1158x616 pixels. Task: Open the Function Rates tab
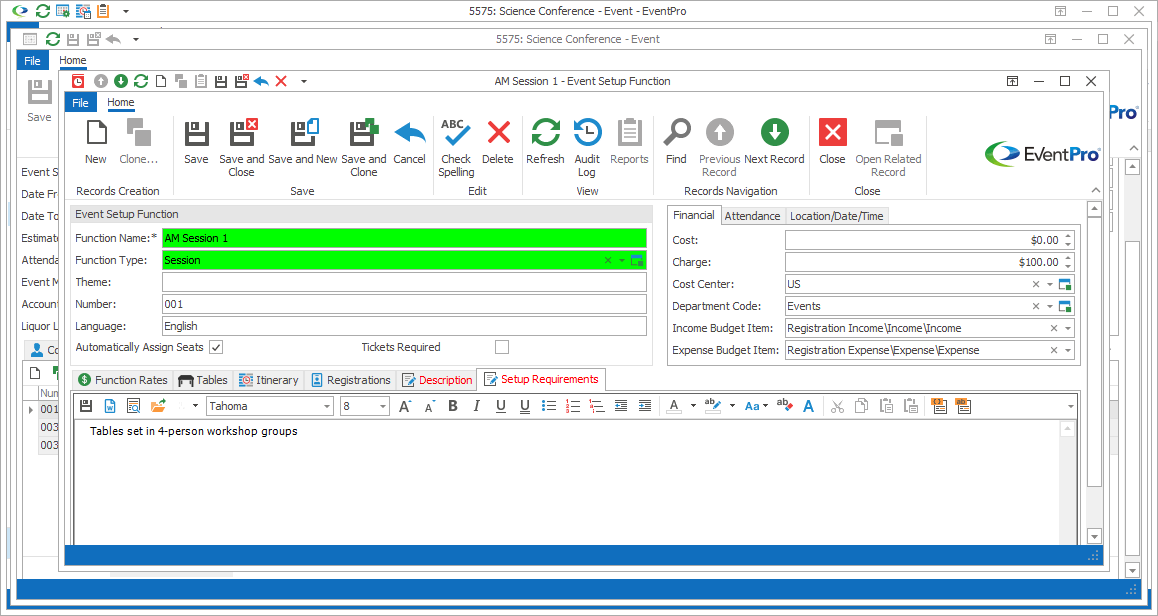coord(123,380)
